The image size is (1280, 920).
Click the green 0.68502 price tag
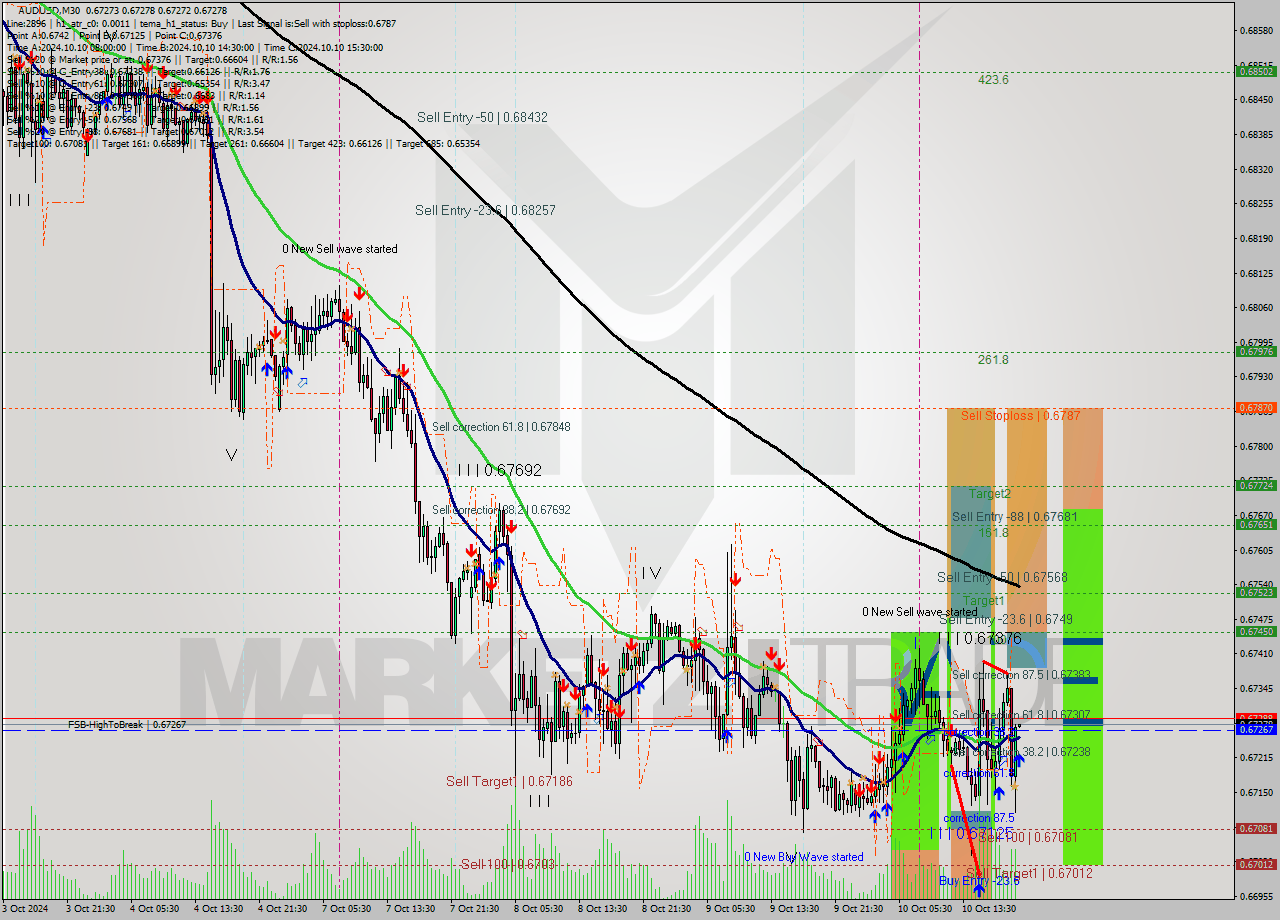point(1257,71)
